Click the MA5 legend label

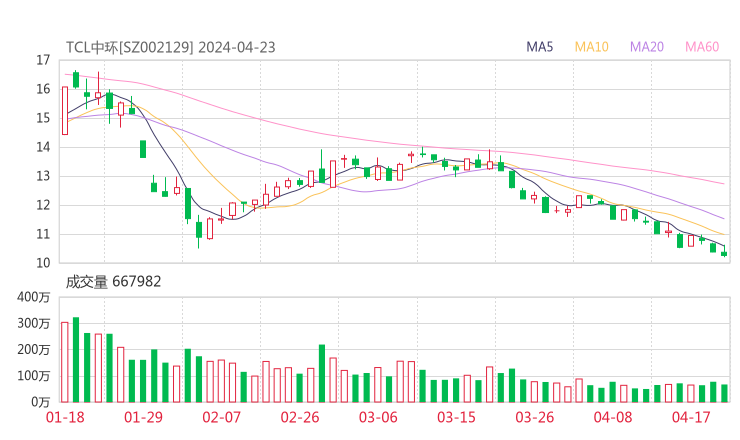pos(539,47)
